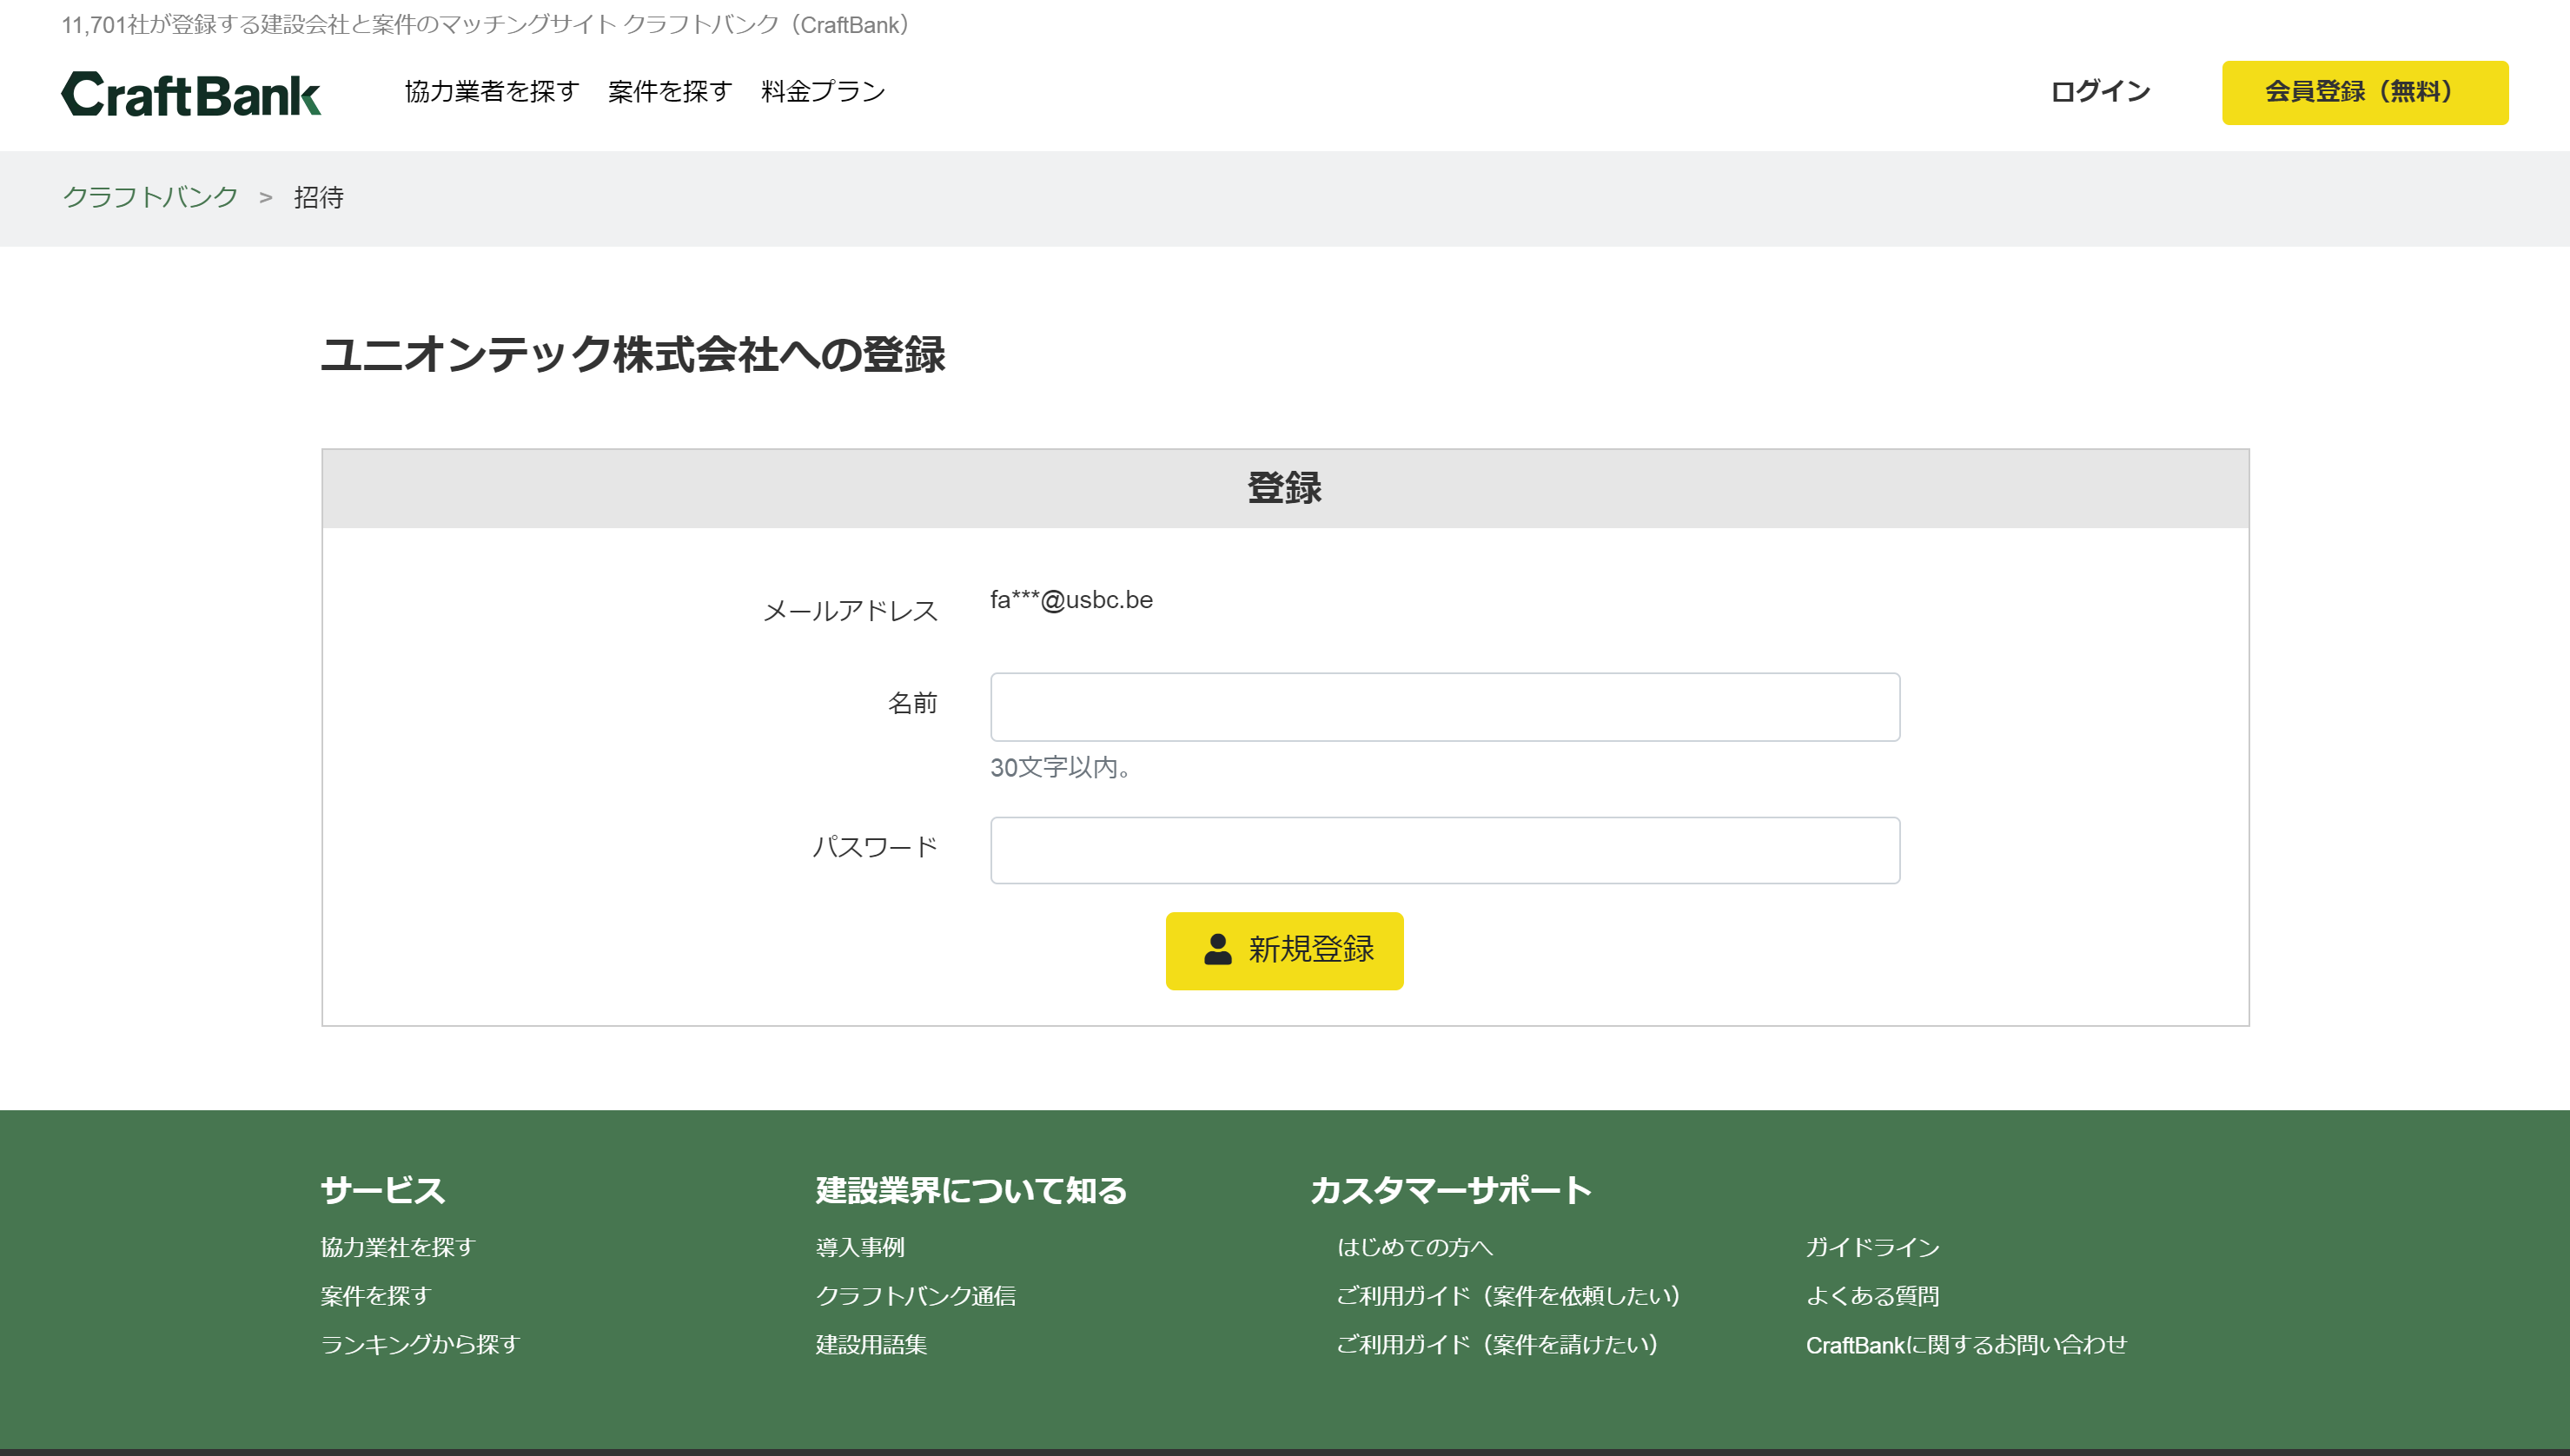Viewport: 2570px width, 1456px height.
Task: Click ランキングから探す in footer
Action: tap(421, 1346)
